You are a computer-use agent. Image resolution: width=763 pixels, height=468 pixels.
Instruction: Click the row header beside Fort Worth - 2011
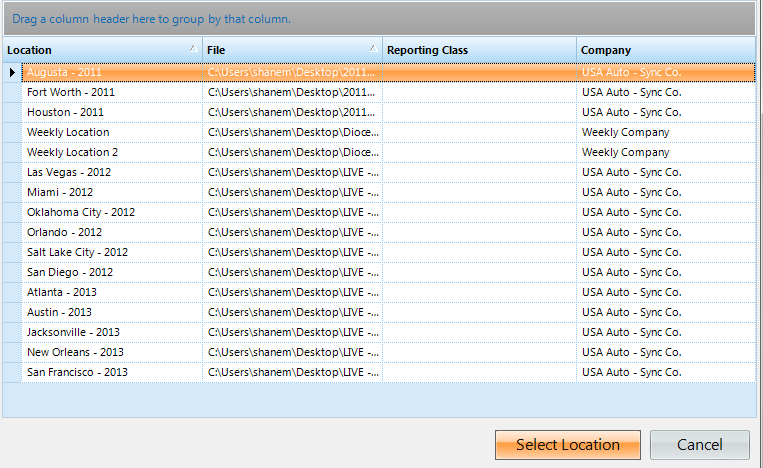(12, 92)
